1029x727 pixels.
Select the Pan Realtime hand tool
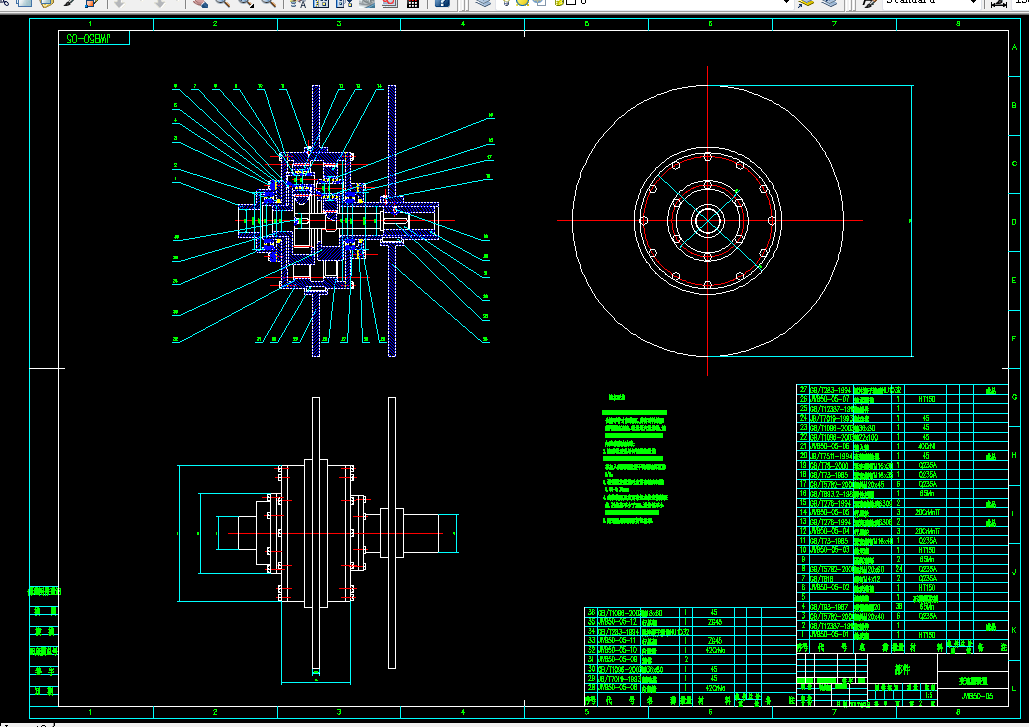click(x=200, y=3)
